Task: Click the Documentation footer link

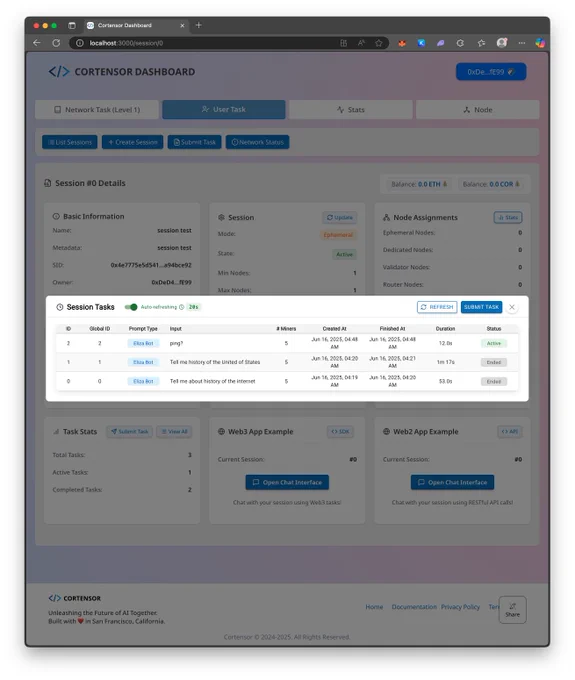Action: (x=414, y=607)
